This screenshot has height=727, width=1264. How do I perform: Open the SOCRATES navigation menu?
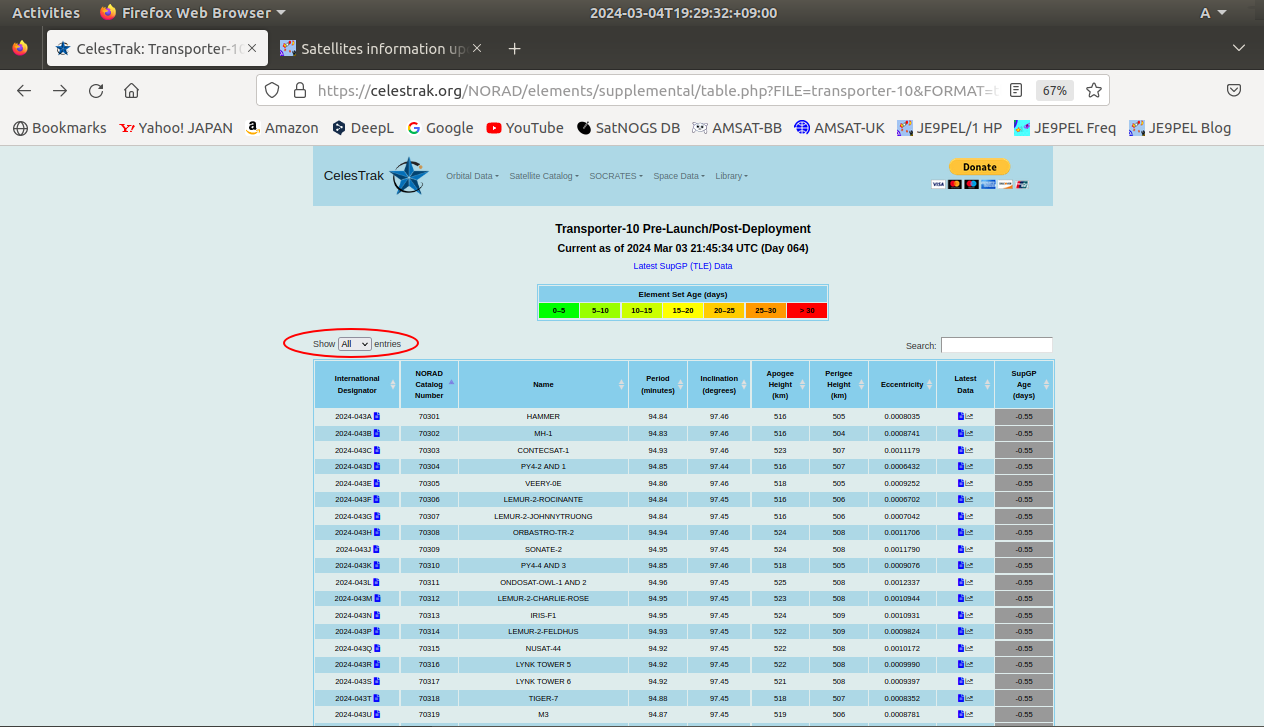click(x=616, y=176)
